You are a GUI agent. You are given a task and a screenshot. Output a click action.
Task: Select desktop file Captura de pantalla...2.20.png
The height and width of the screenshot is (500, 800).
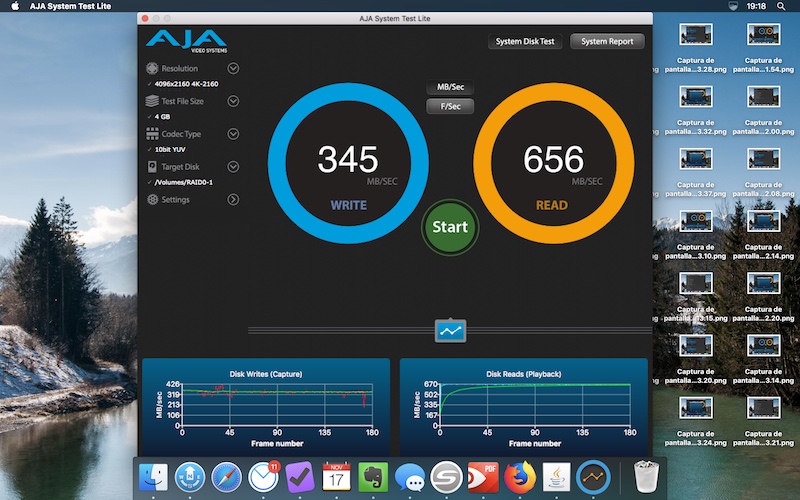click(763, 297)
